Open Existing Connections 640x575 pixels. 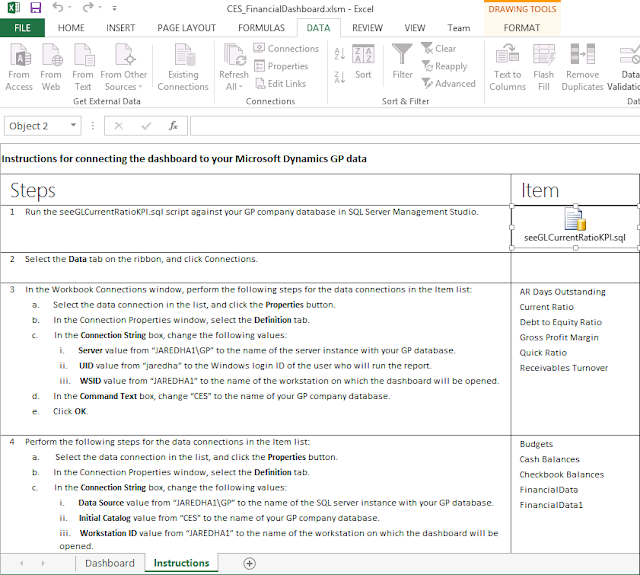[x=183, y=67]
